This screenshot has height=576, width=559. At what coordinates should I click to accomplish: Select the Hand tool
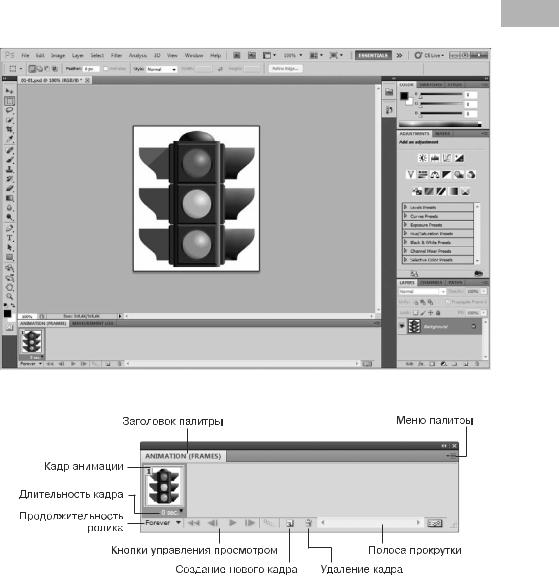coord(9,287)
